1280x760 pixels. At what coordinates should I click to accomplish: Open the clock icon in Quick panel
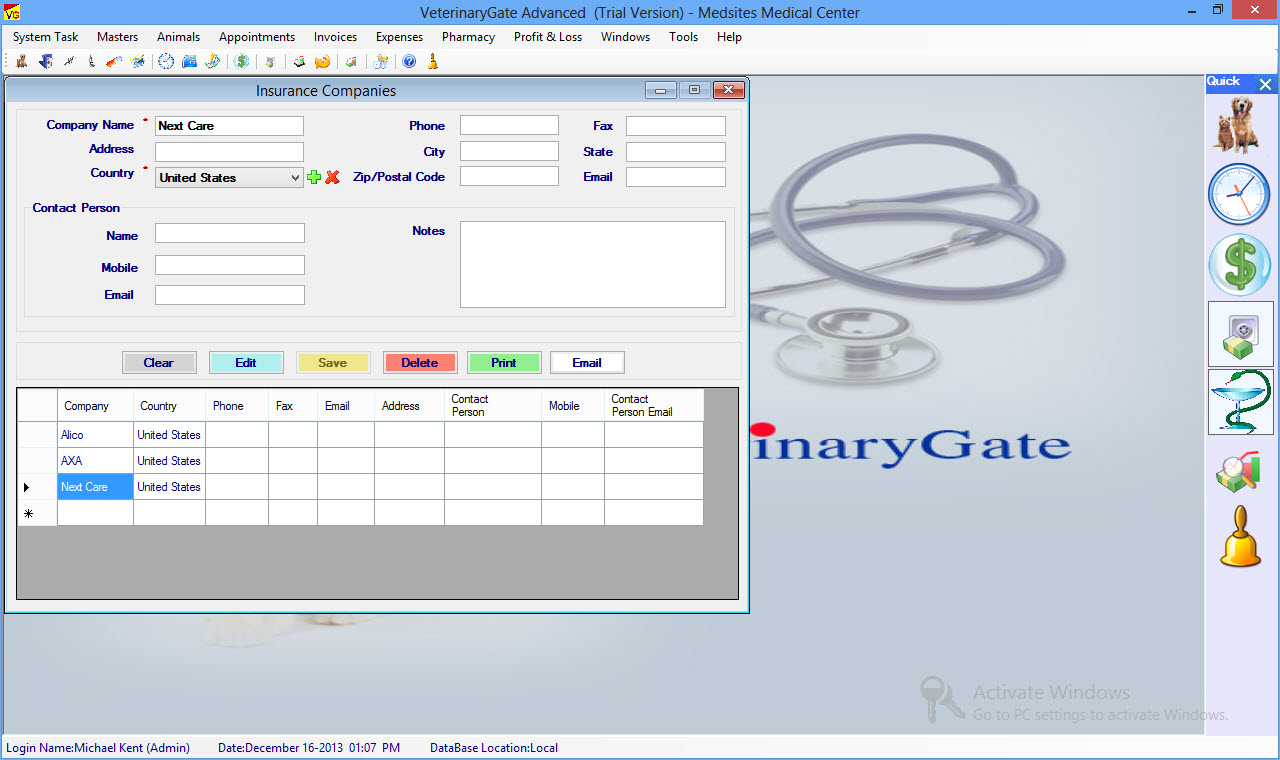(1240, 194)
